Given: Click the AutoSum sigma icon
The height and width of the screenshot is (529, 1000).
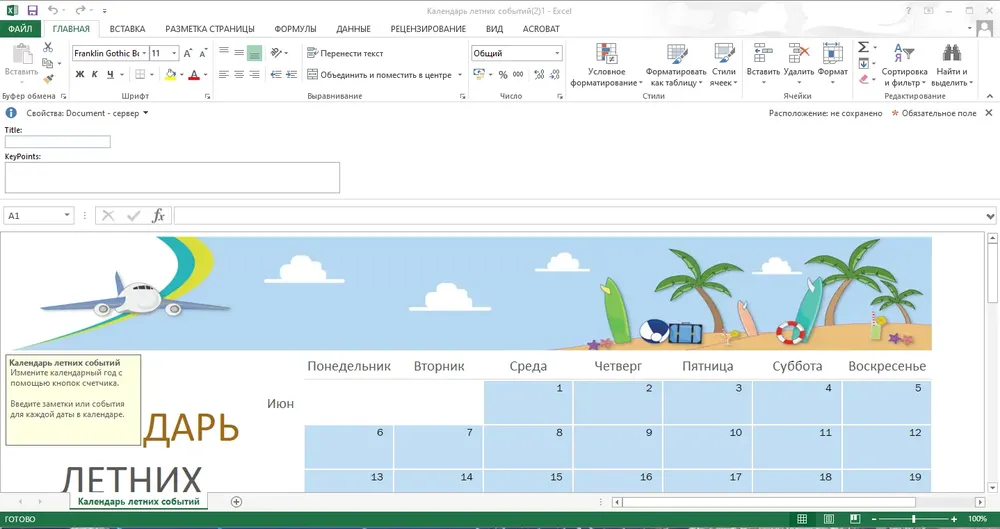Looking at the screenshot, I should 863,47.
